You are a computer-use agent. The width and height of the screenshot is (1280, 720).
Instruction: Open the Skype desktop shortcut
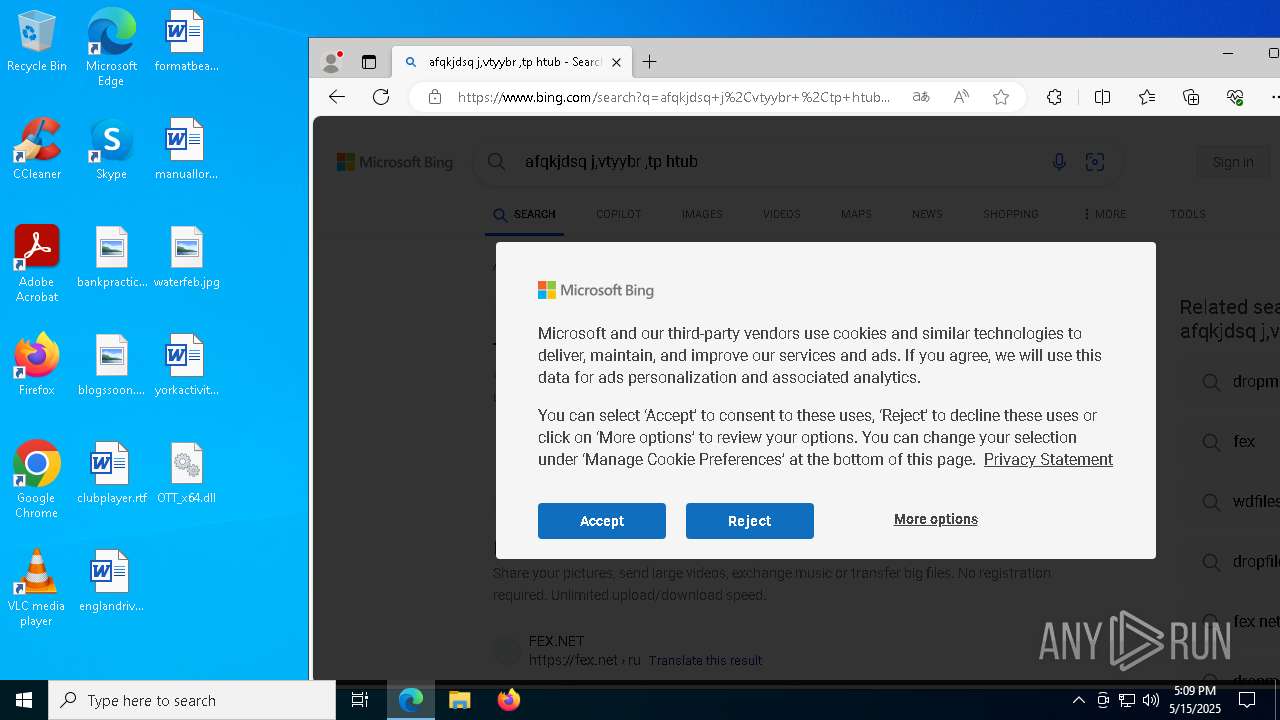111,149
